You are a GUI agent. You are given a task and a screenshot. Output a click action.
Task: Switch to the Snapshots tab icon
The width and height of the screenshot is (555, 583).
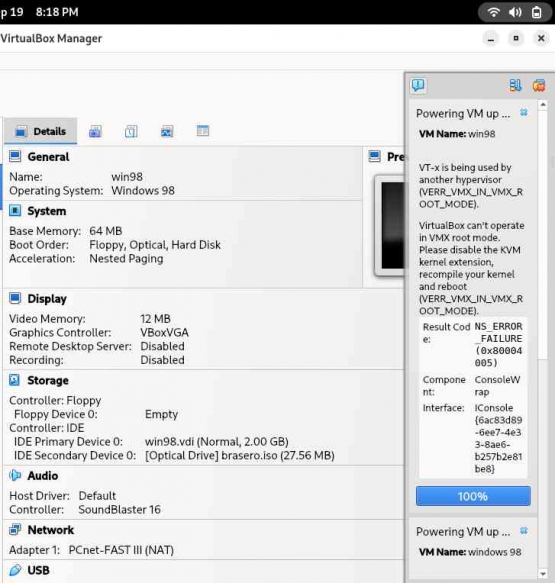click(x=95, y=131)
